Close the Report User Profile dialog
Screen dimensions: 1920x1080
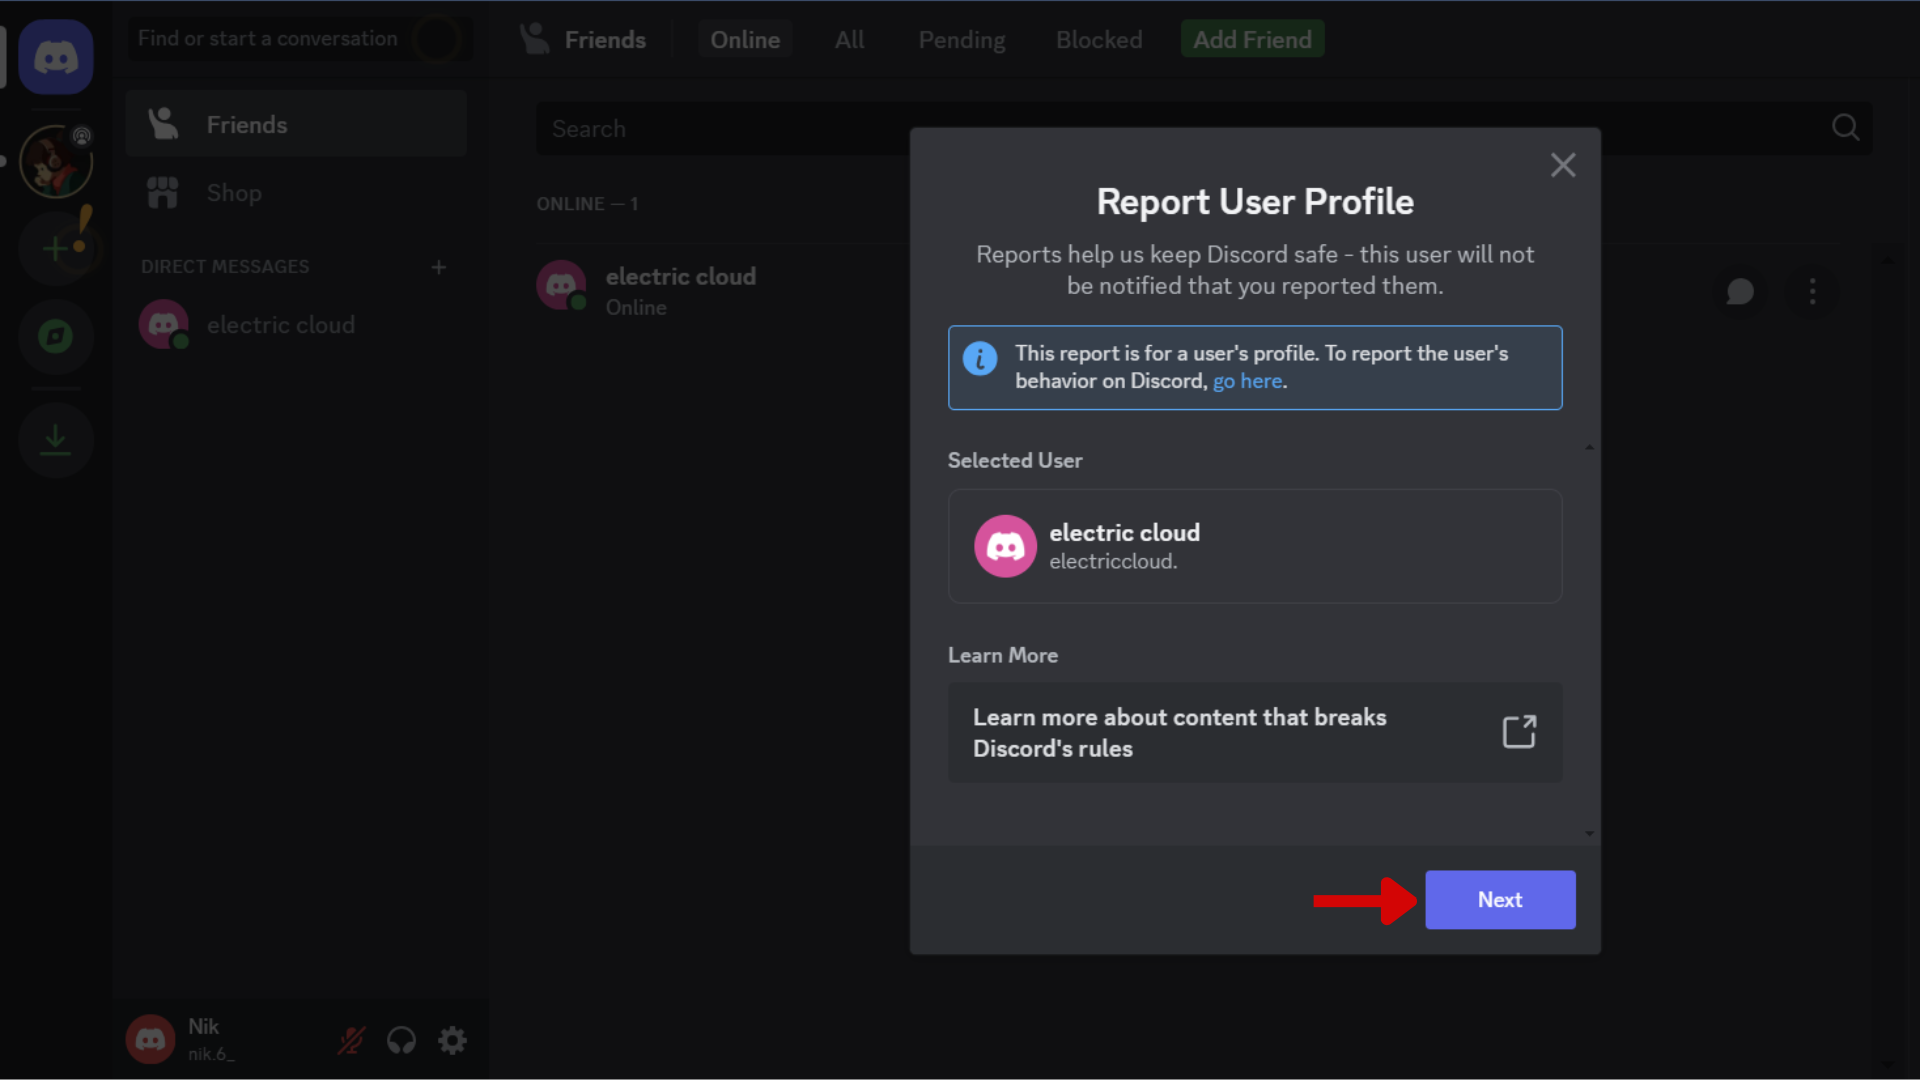pyautogui.click(x=1563, y=165)
